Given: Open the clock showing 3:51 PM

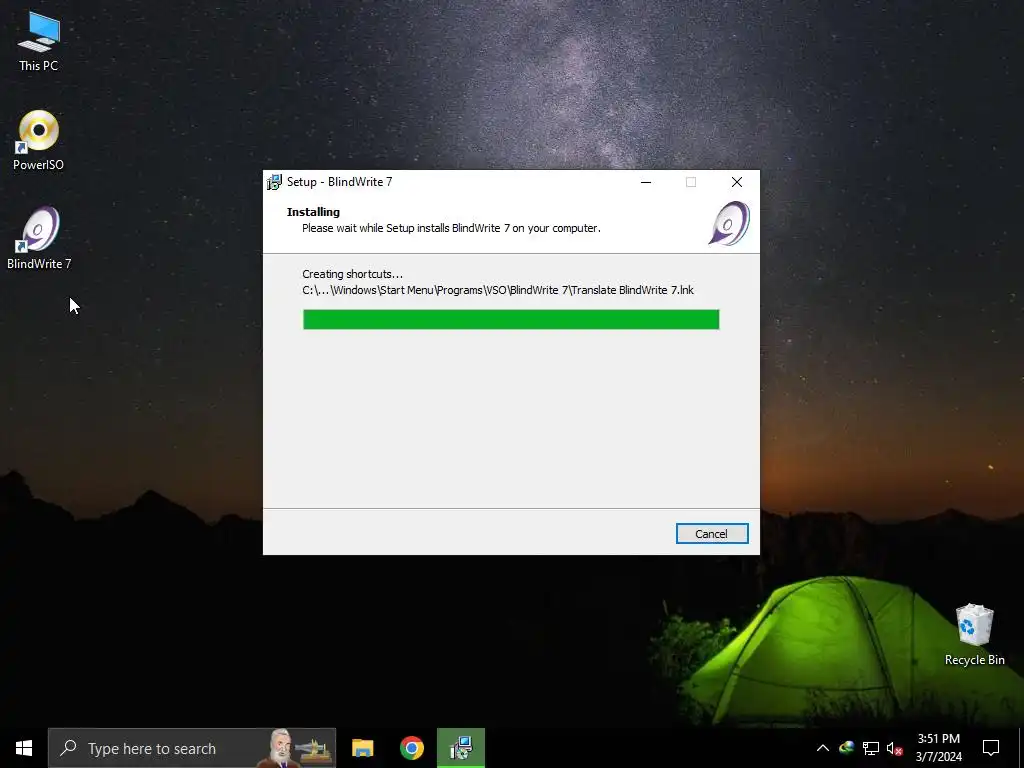Looking at the screenshot, I should click(x=938, y=748).
